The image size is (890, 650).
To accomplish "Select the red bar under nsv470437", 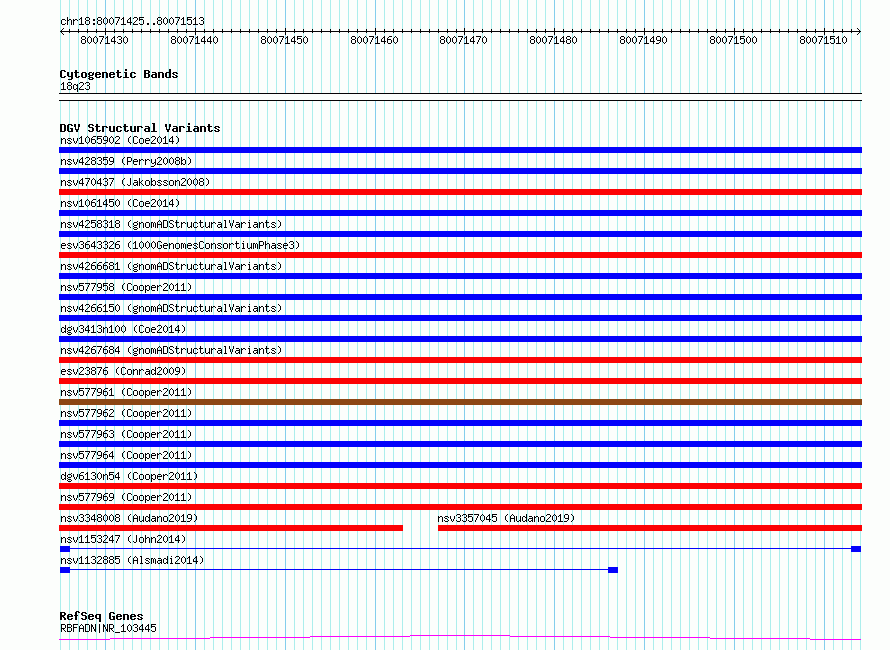I will pos(460,192).
